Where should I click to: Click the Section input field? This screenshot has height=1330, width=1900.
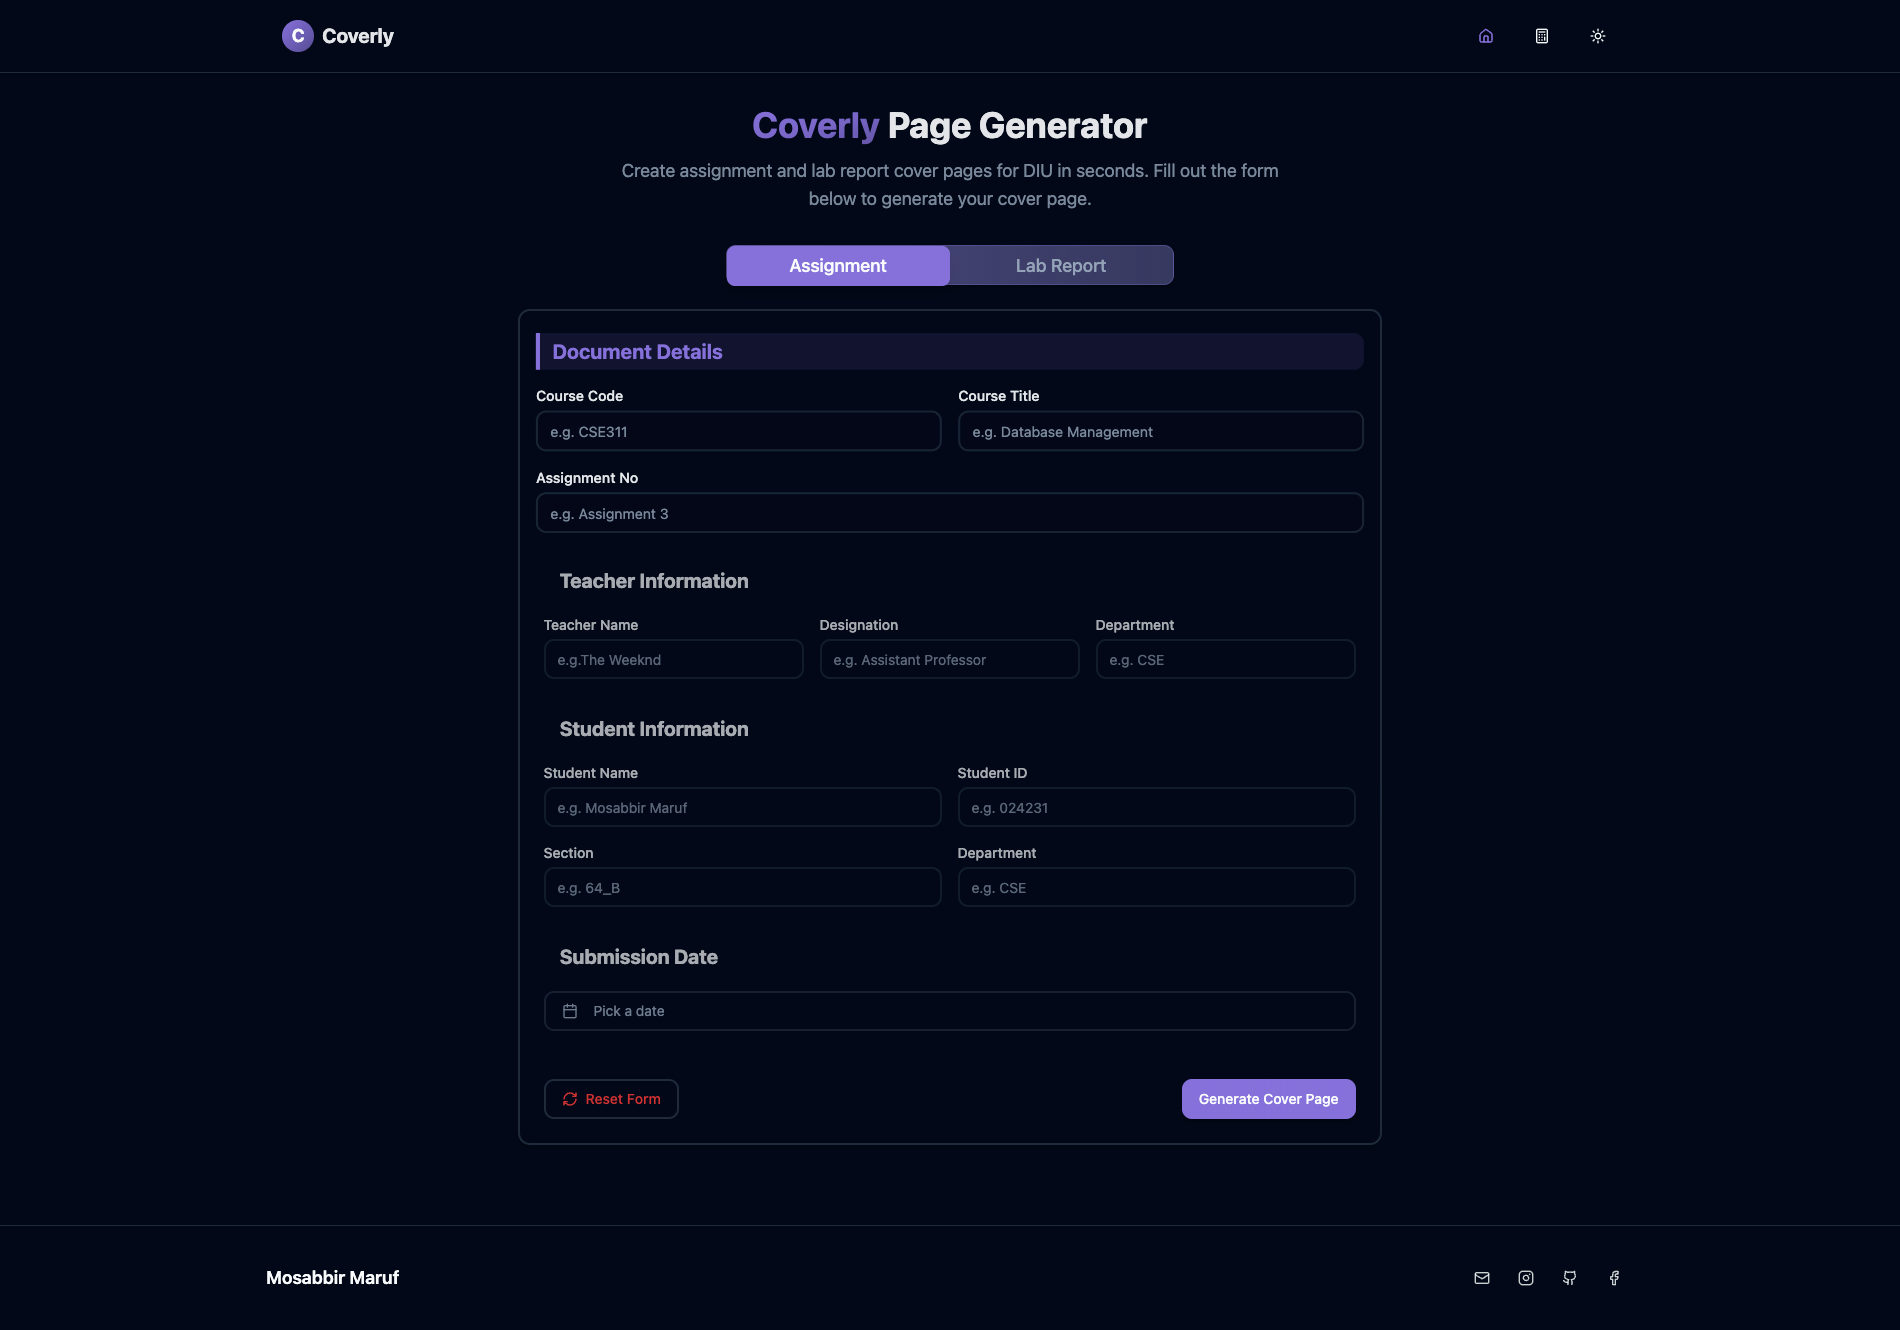tap(742, 887)
